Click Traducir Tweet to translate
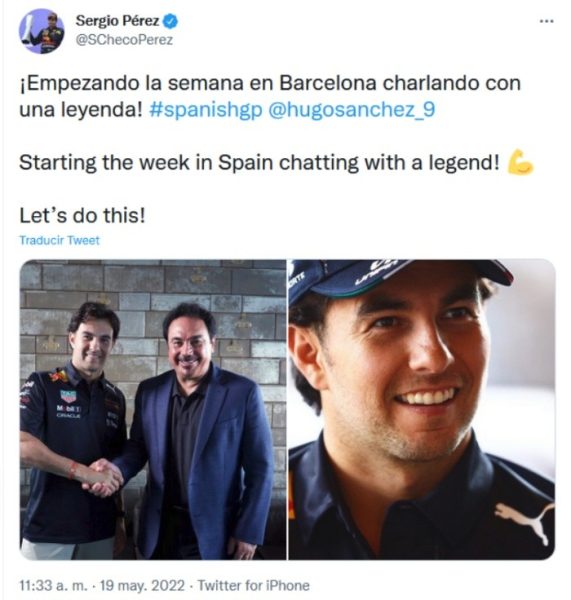571x600 pixels. (x=59, y=240)
